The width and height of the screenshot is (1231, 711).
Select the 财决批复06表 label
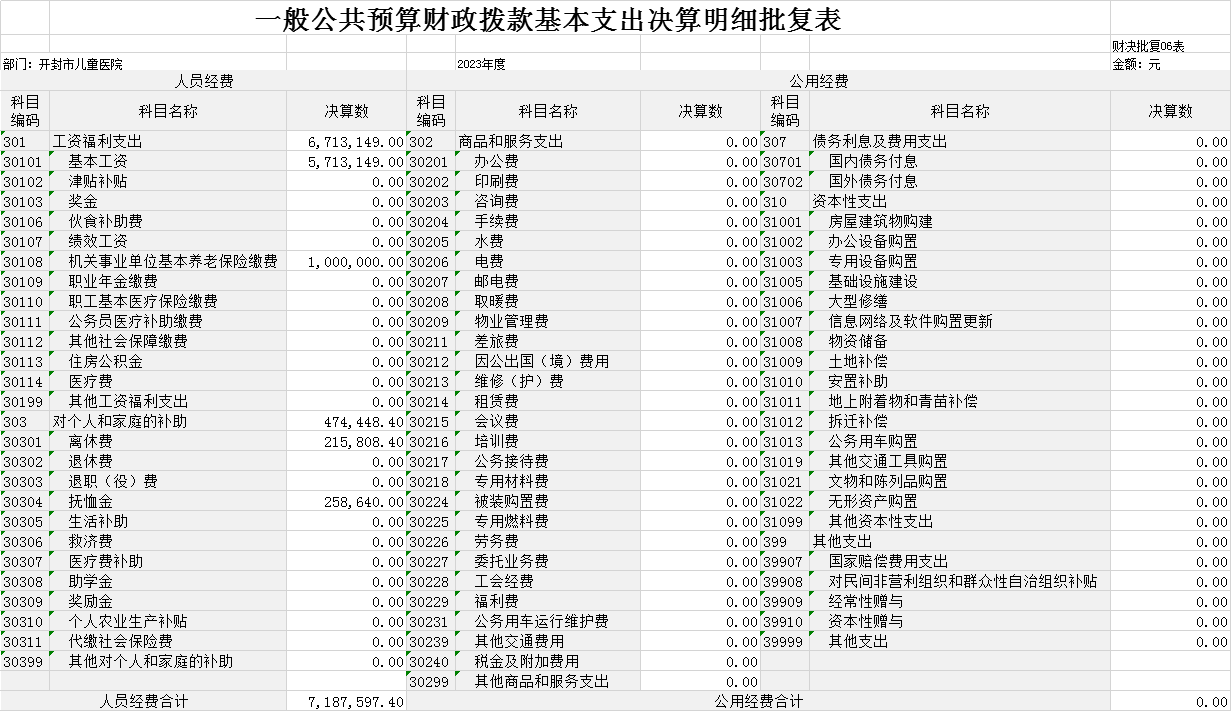click(1148, 46)
